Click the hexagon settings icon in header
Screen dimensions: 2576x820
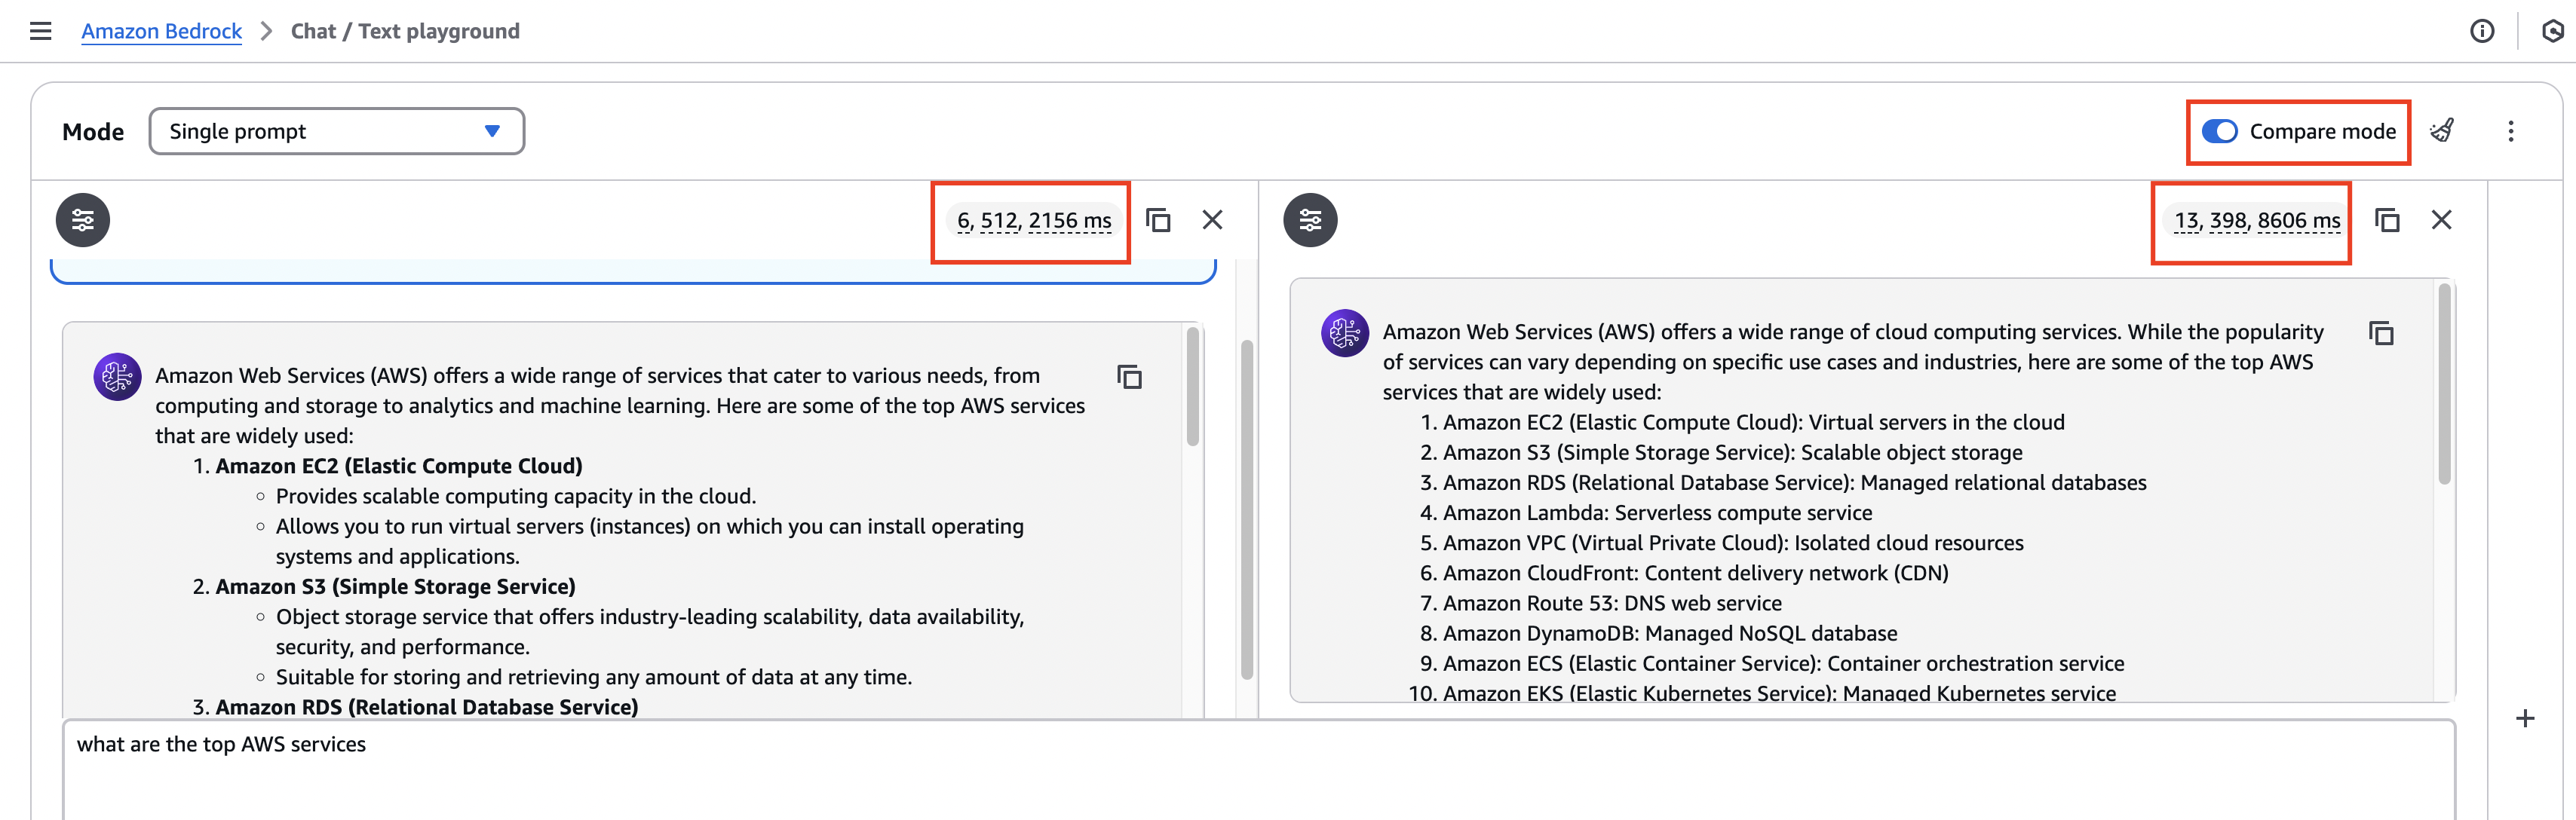2553,31
